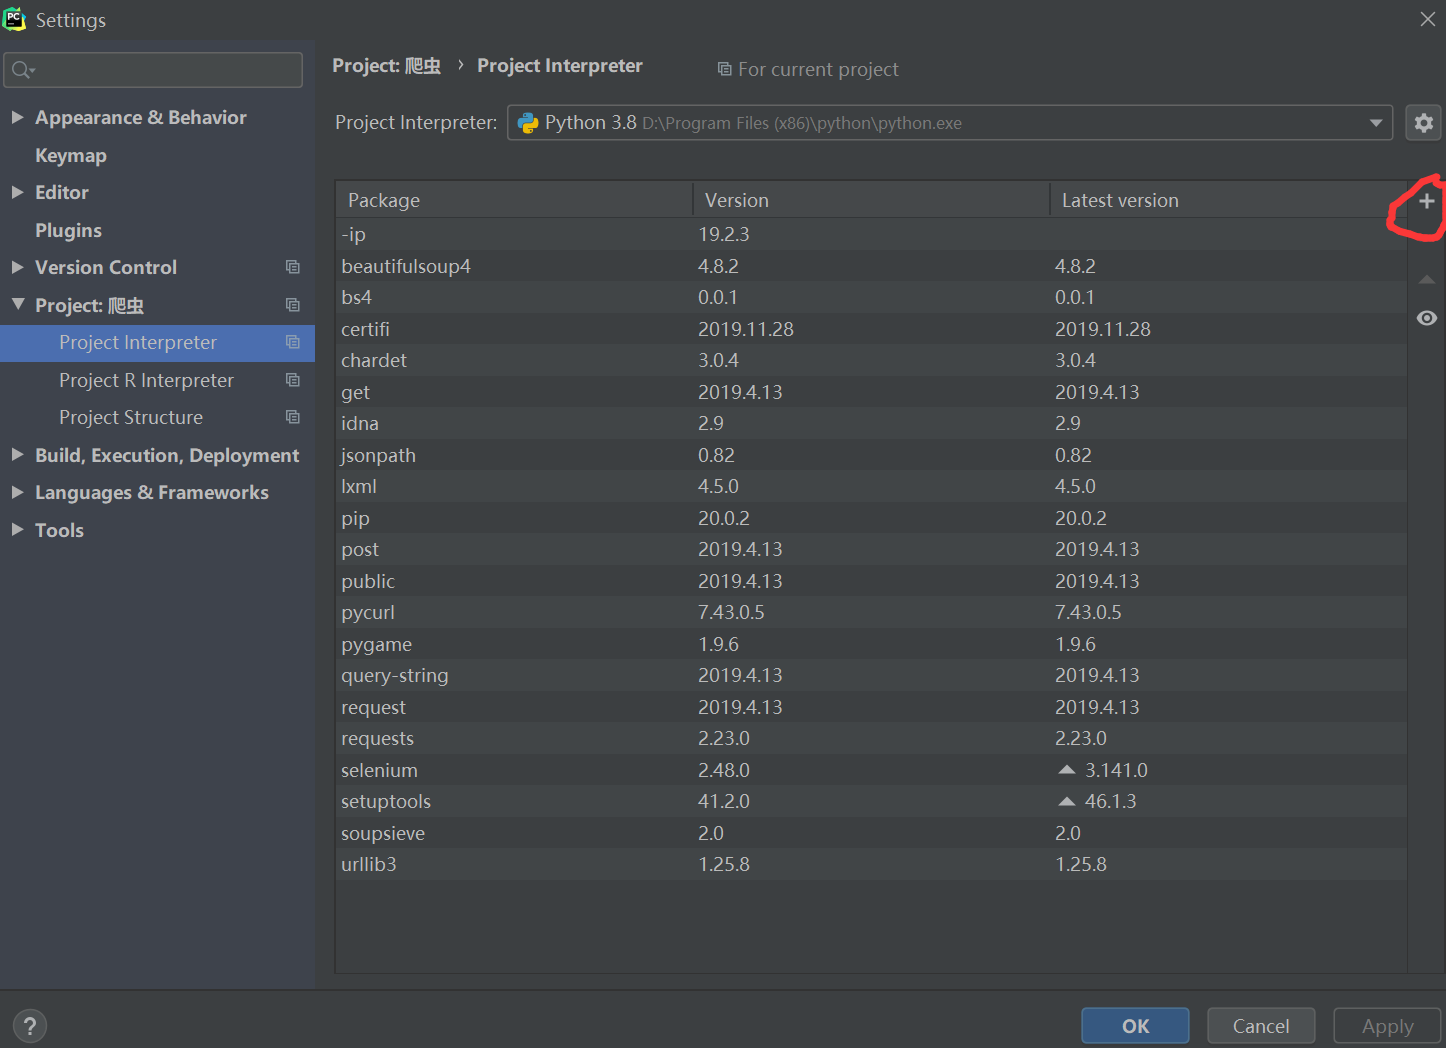Click project-level icon beside Project Structure
This screenshot has width=1446, height=1048.
pos(293,417)
